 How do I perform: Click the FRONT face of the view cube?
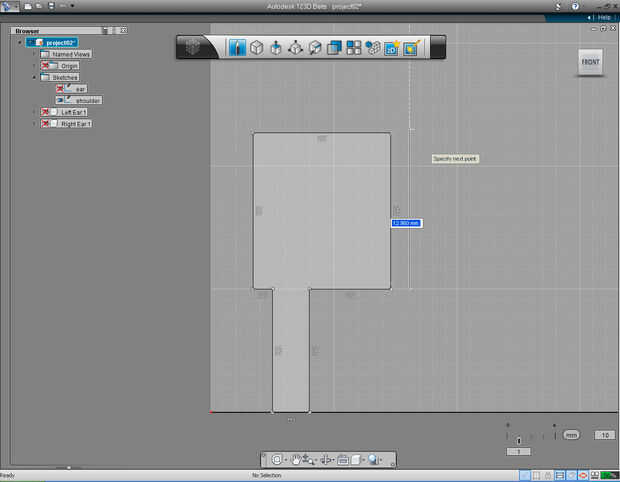click(590, 62)
